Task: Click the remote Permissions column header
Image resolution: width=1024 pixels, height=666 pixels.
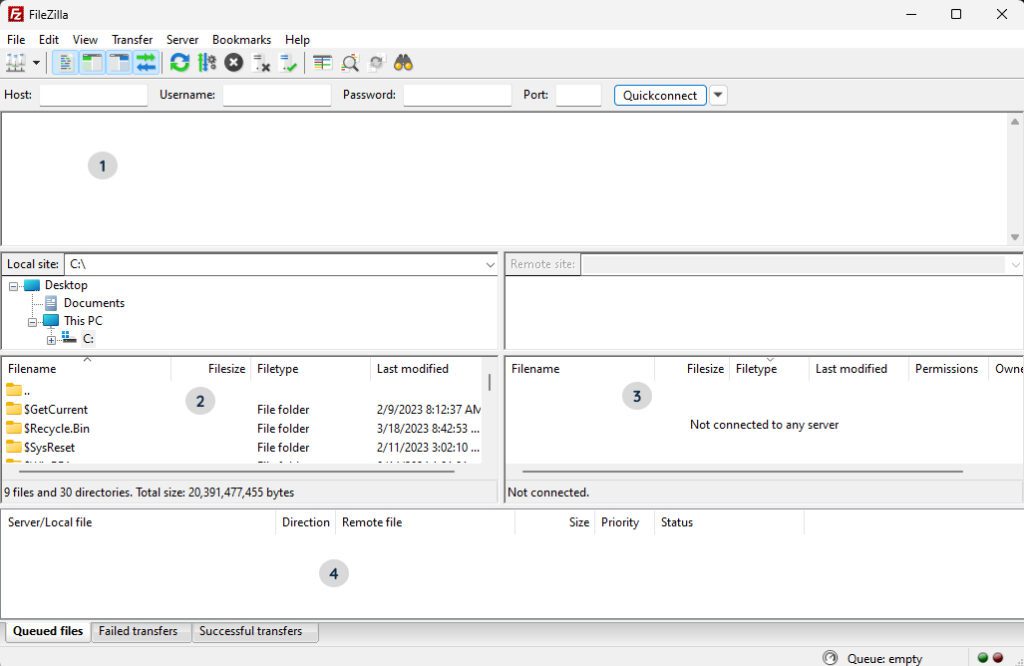Action: tap(948, 369)
